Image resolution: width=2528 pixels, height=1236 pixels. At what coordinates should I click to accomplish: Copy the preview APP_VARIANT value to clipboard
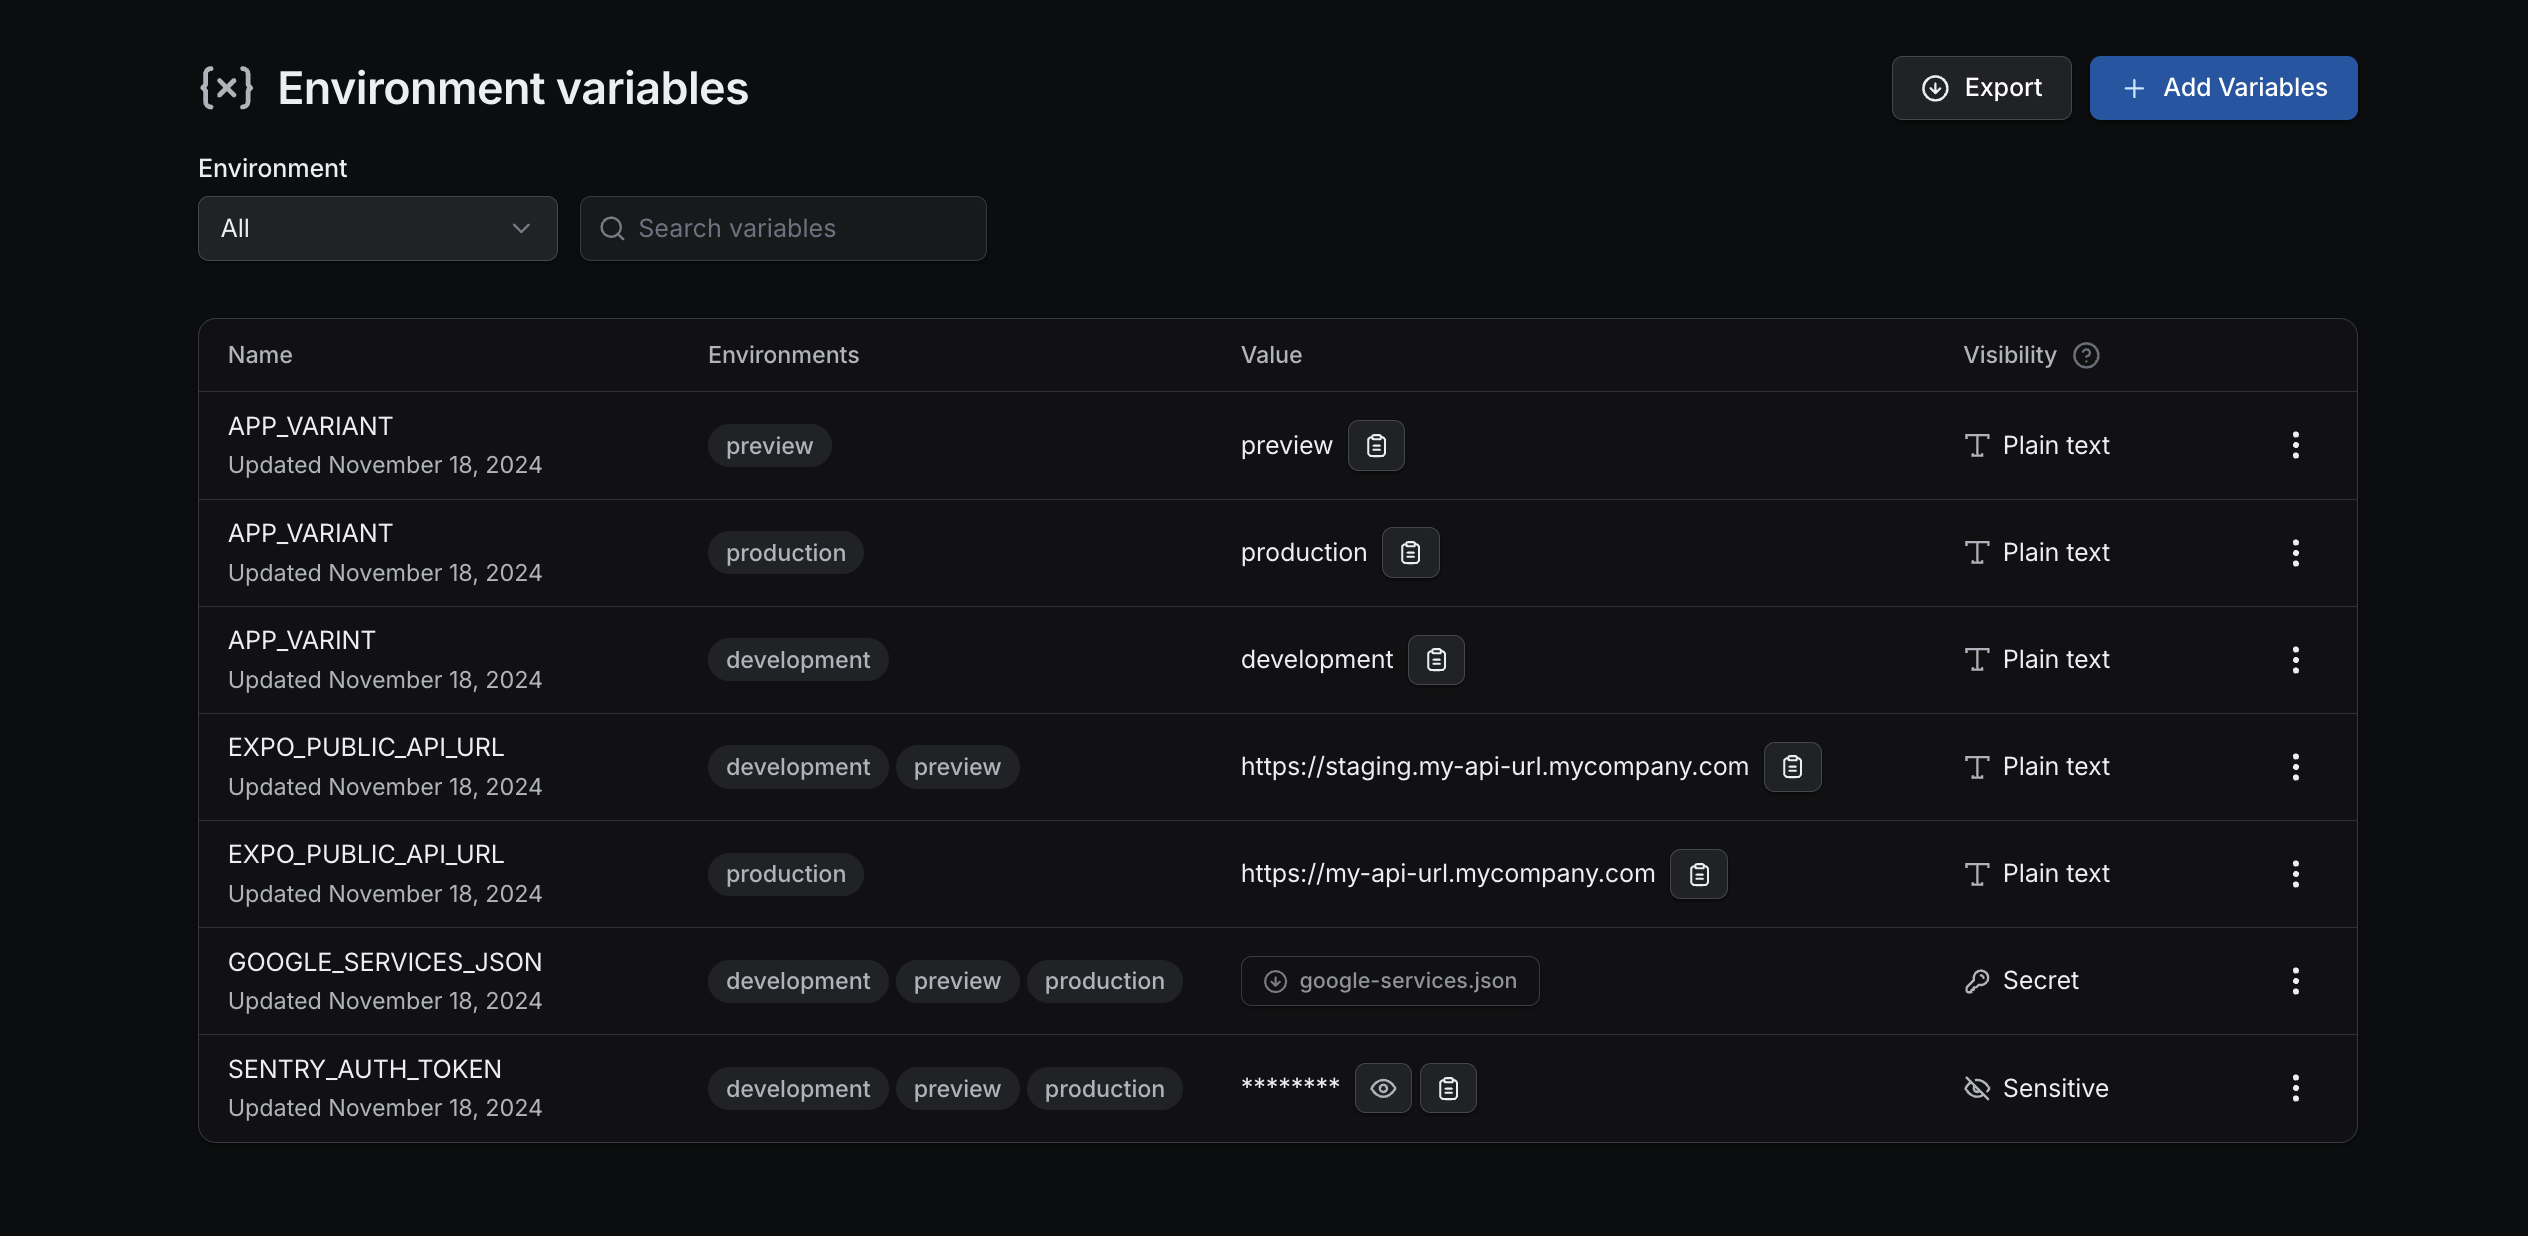coord(1376,445)
